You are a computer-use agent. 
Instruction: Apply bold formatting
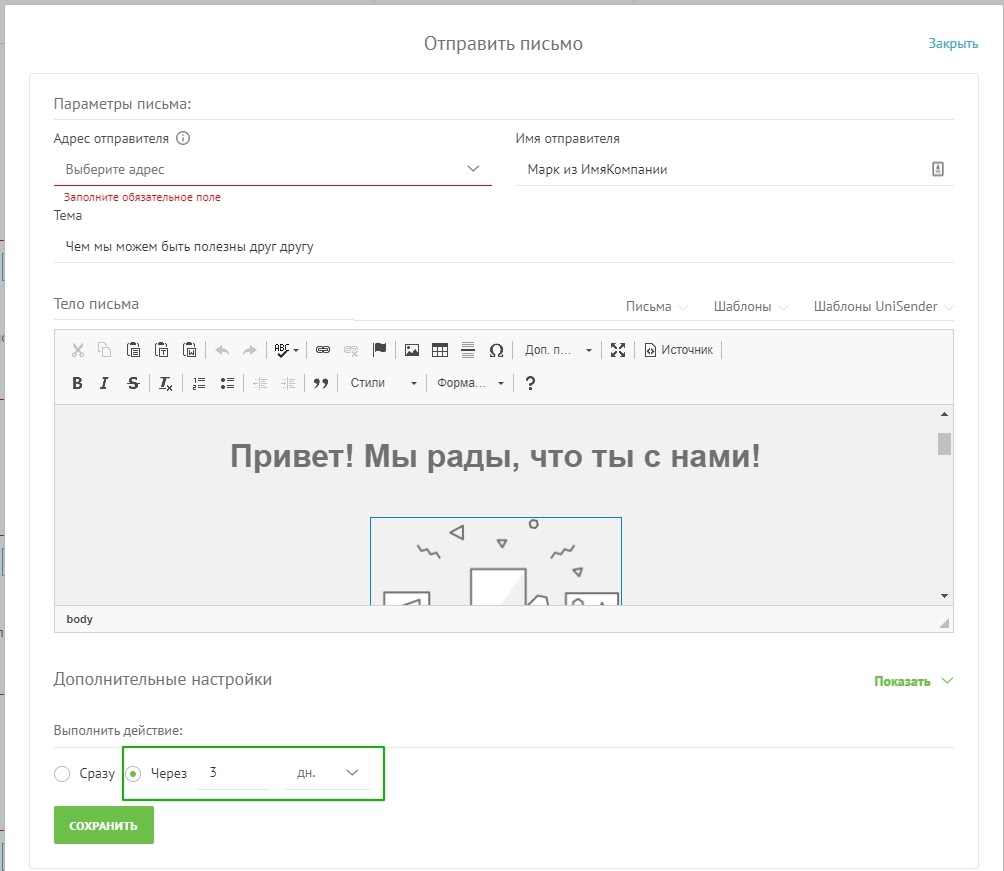[x=77, y=383]
